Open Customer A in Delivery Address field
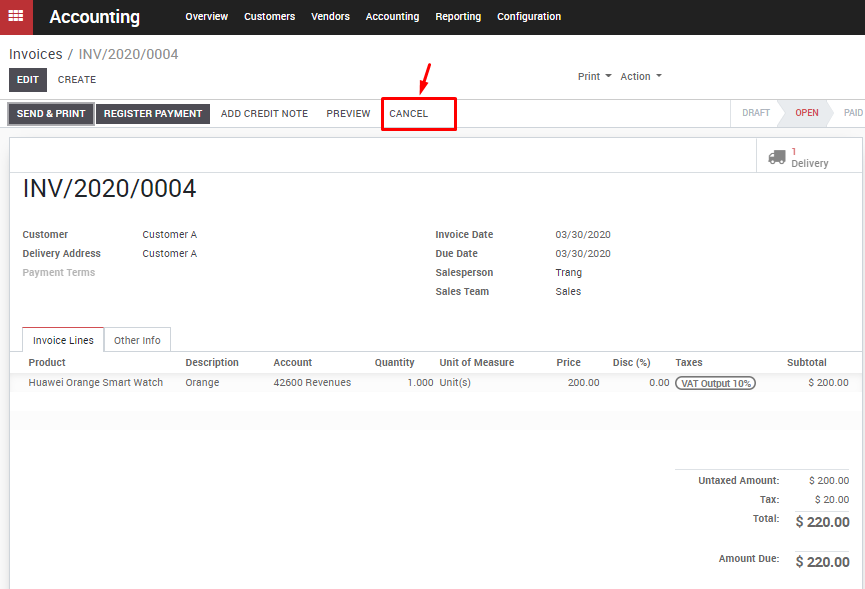This screenshot has width=865, height=589. [x=169, y=254]
